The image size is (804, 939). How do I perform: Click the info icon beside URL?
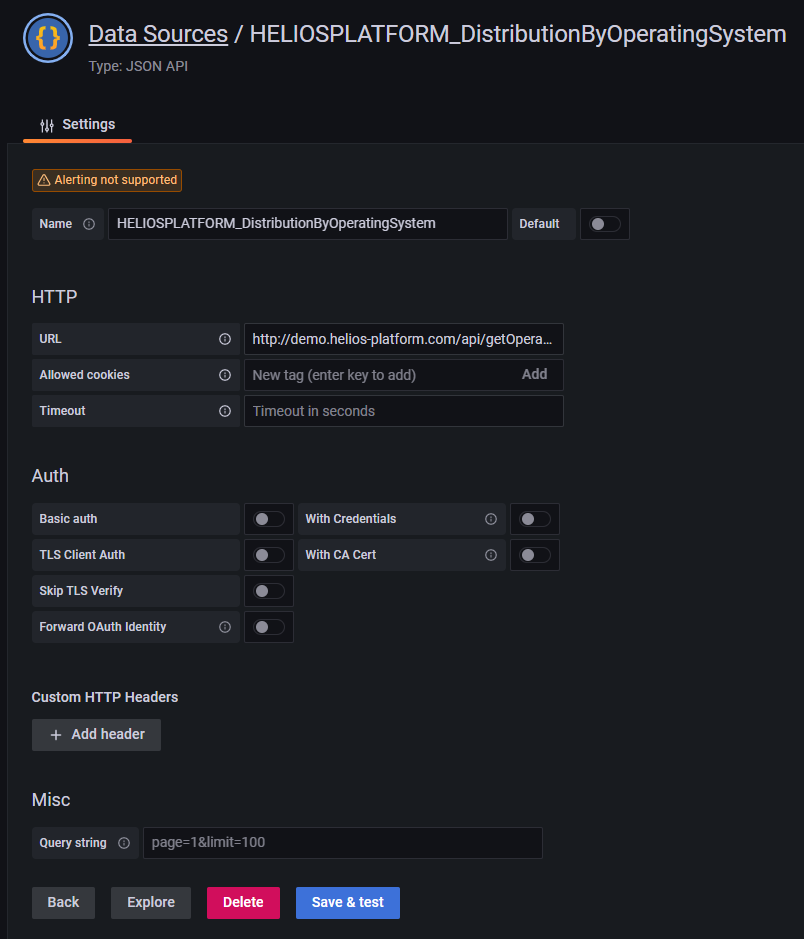coord(224,339)
